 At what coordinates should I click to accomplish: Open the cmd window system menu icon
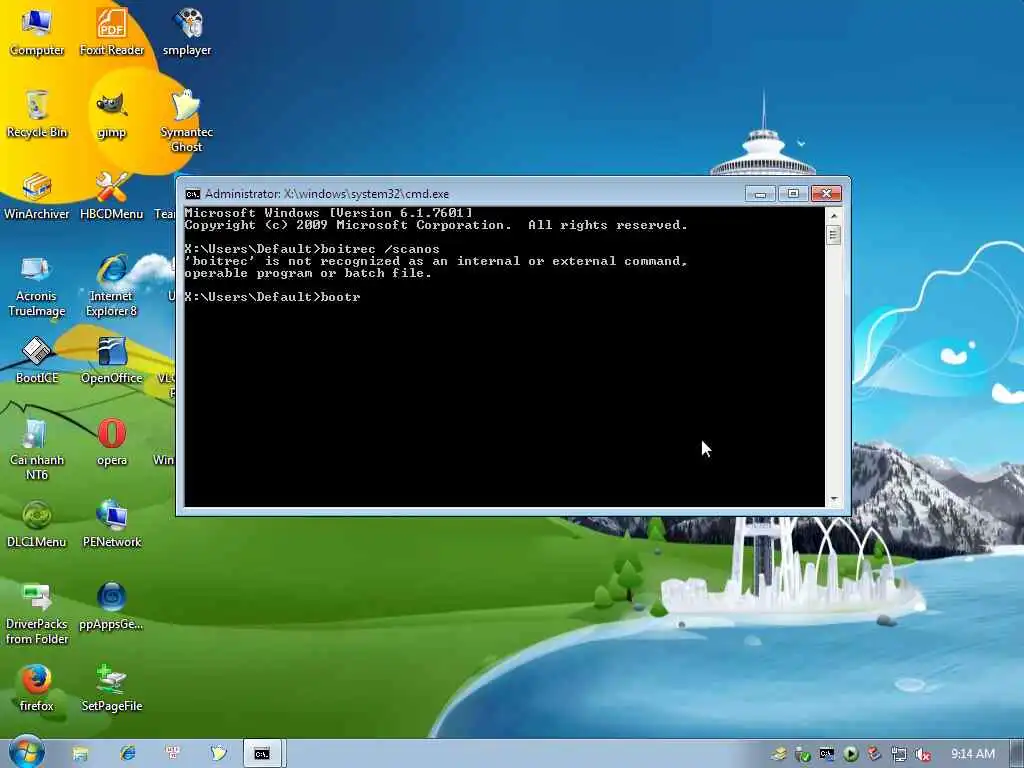click(x=193, y=194)
